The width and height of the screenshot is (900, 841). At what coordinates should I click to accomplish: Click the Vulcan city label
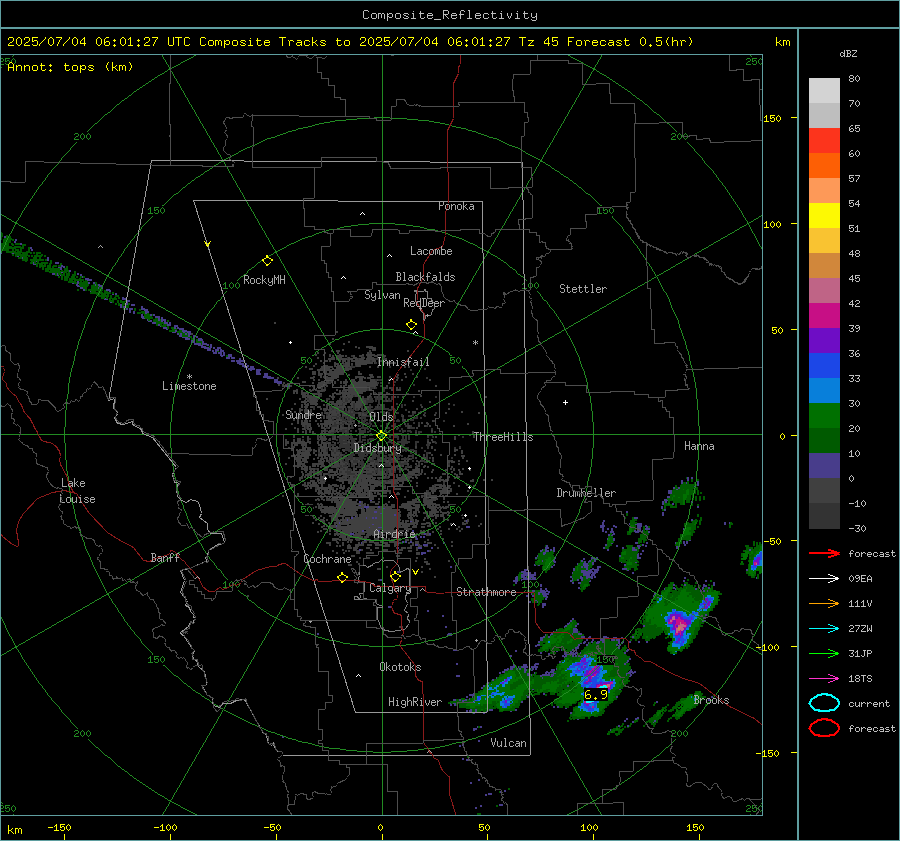pos(508,743)
